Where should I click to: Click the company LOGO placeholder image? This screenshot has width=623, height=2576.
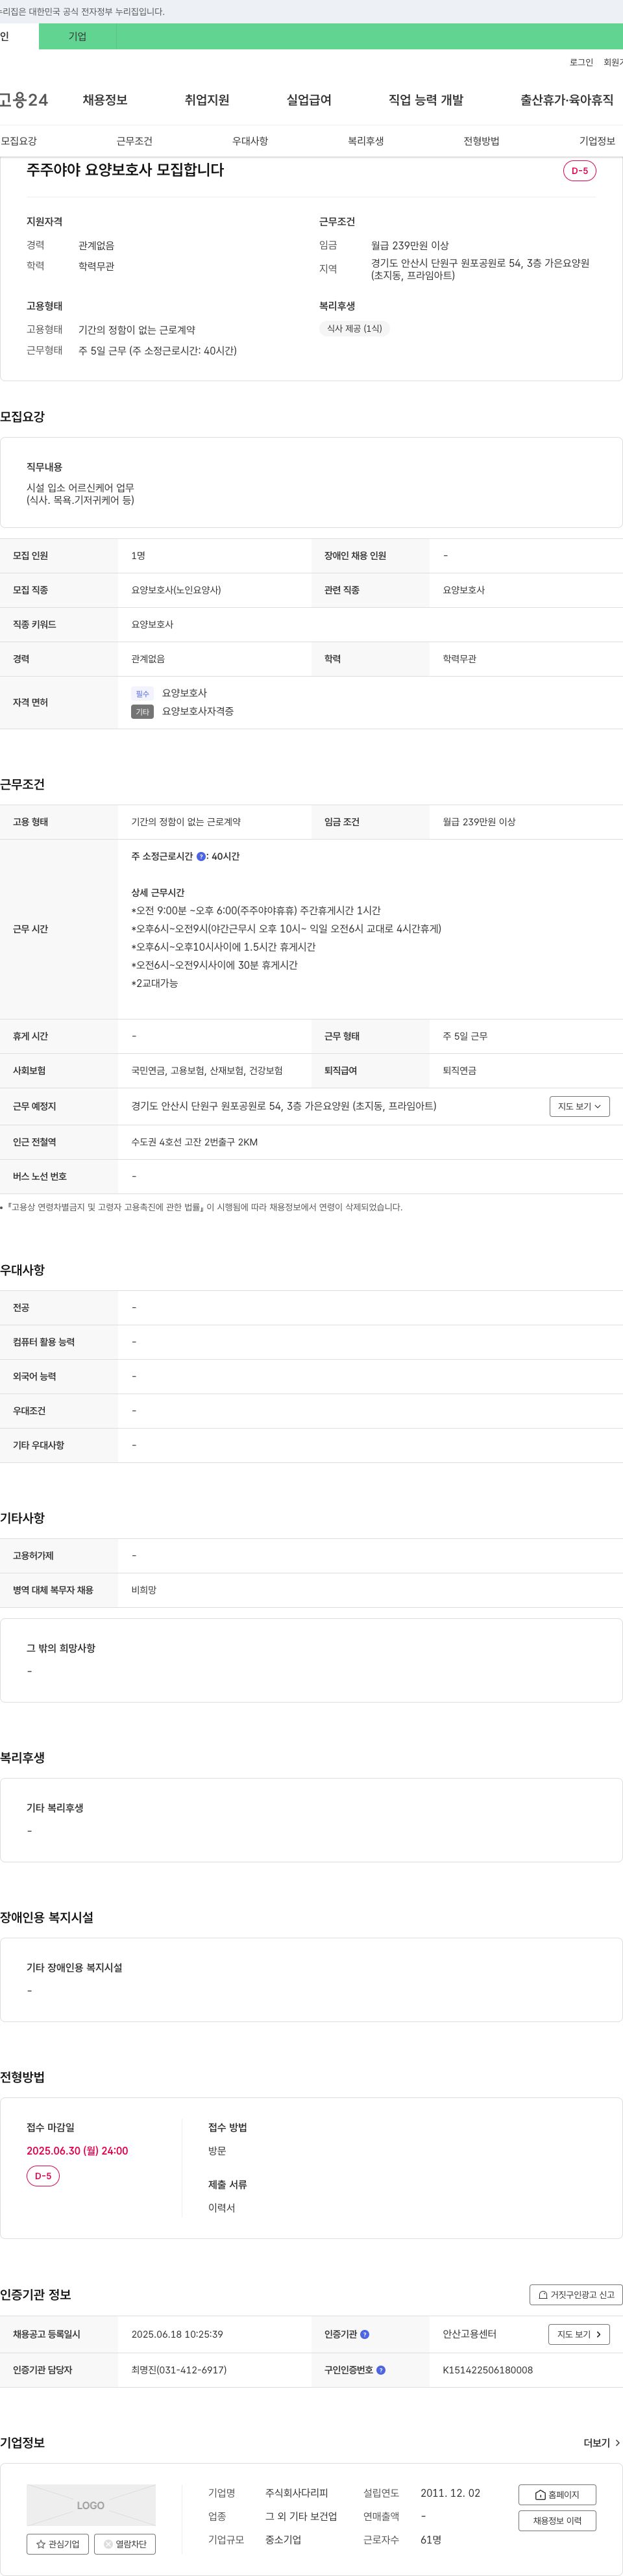91,2505
